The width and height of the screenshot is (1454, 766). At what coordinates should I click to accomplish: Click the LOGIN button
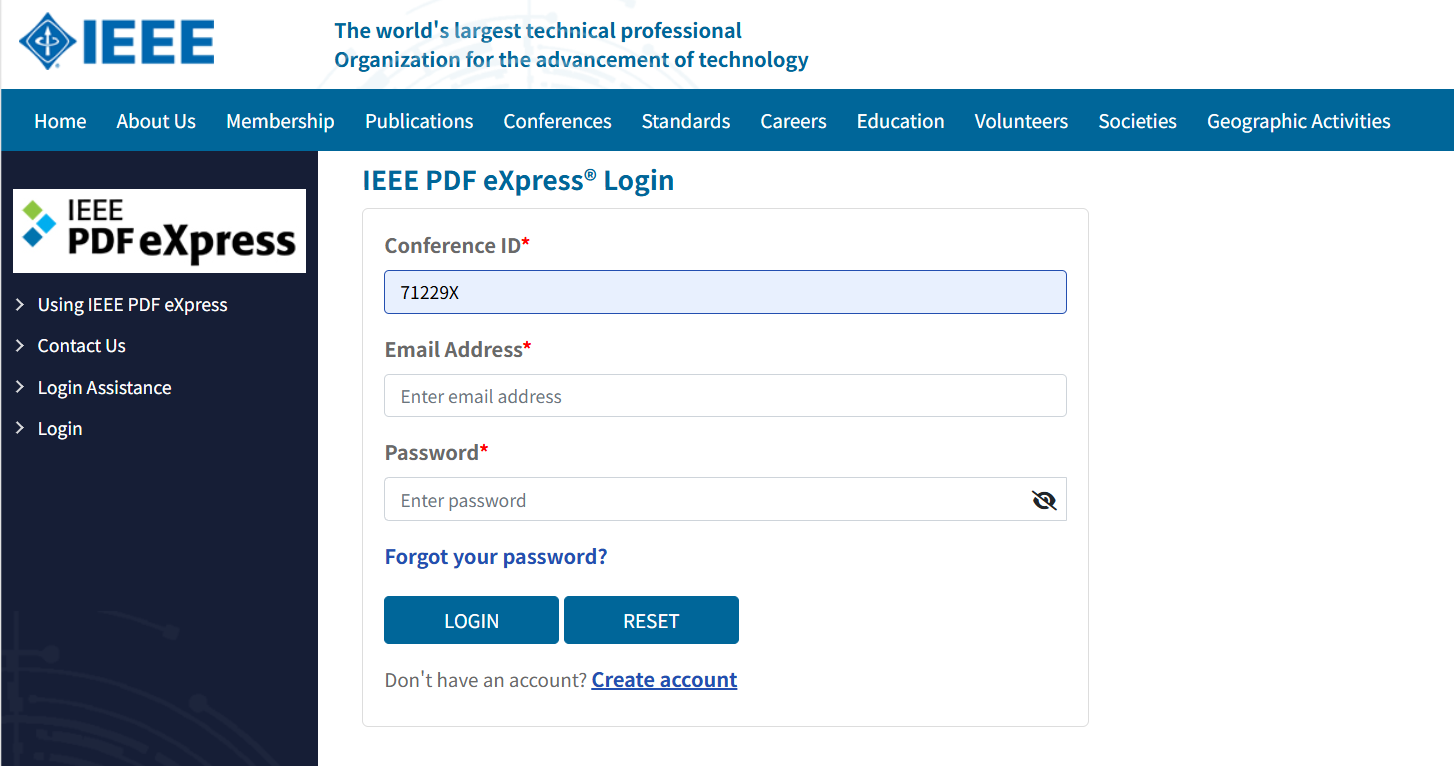(x=471, y=620)
